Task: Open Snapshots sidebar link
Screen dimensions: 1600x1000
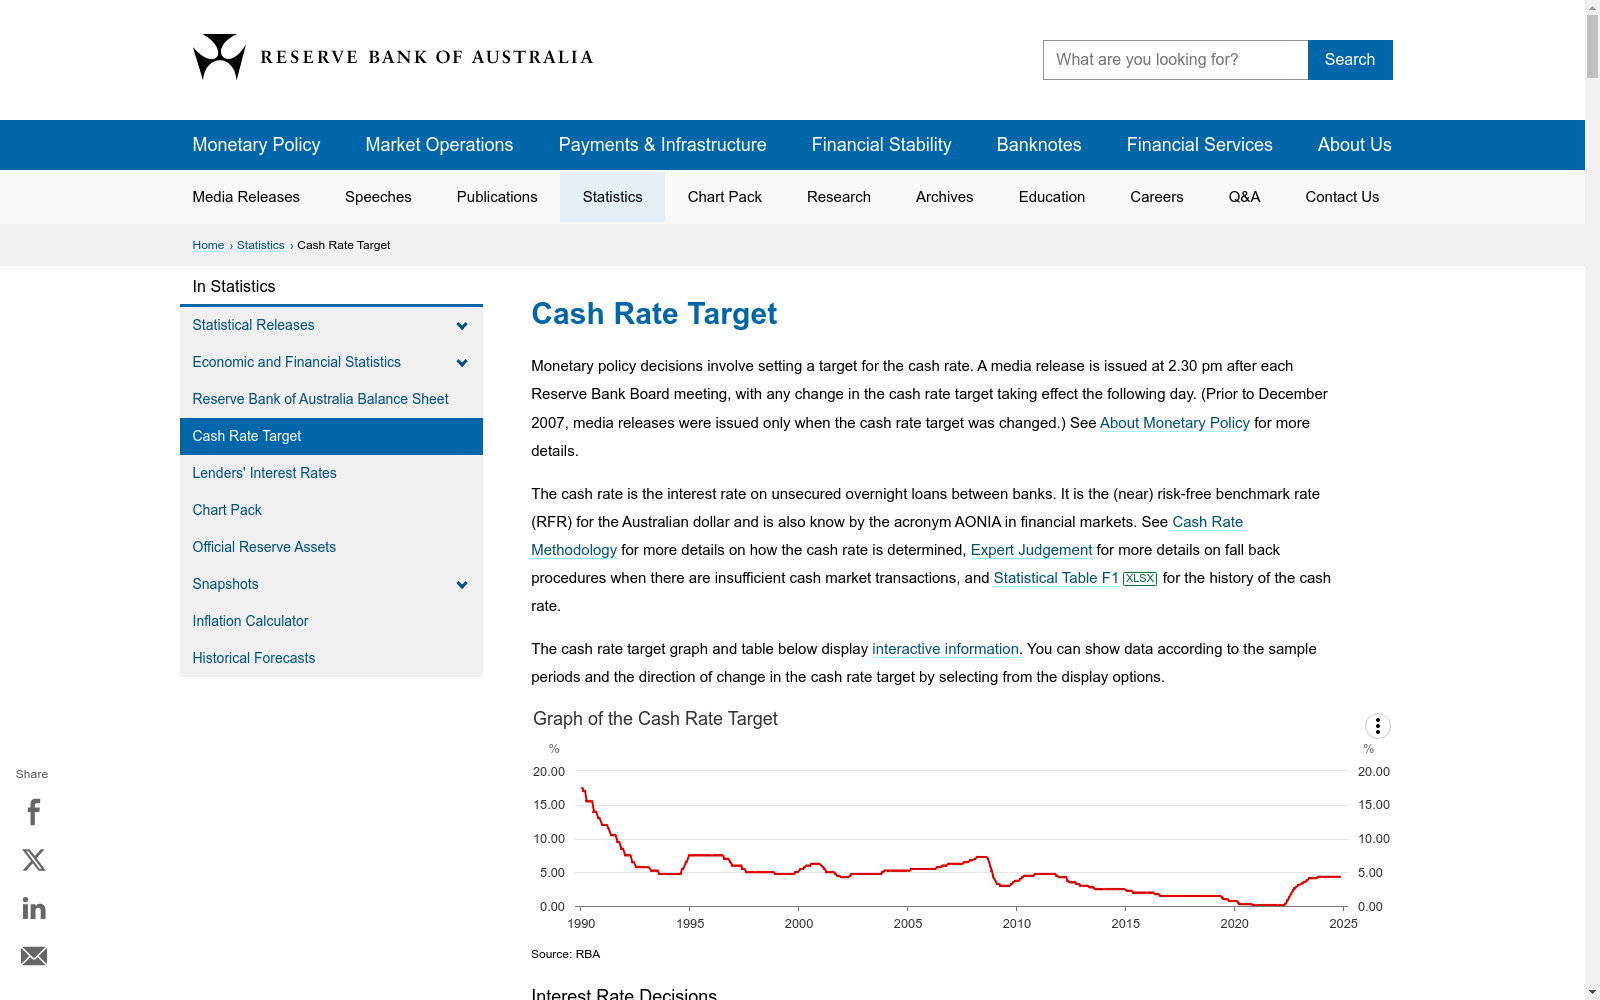Action: click(x=225, y=584)
